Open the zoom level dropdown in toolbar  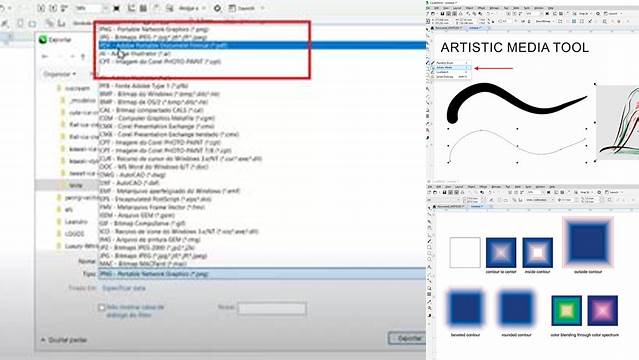105,8
